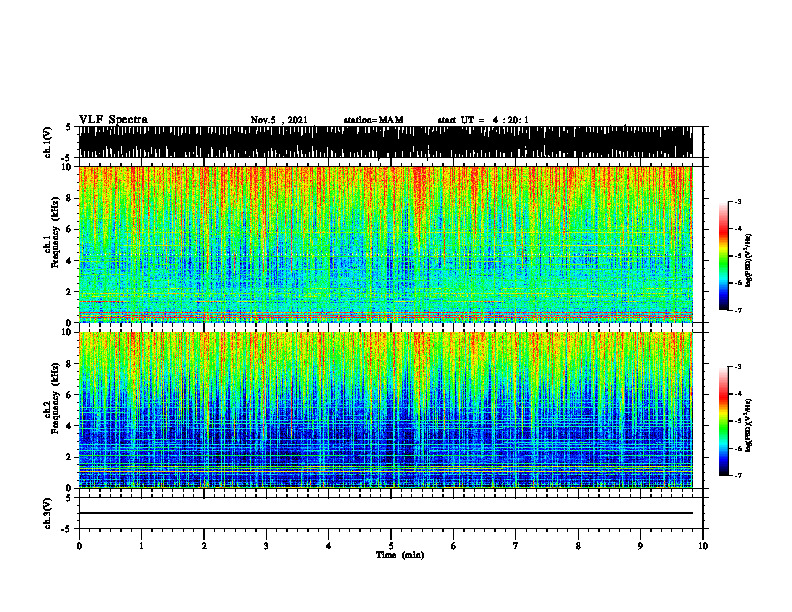Click the "-3" label on ch.1 color bar
The width and height of the screenshot is (792, 612).
tap(738, 202)
